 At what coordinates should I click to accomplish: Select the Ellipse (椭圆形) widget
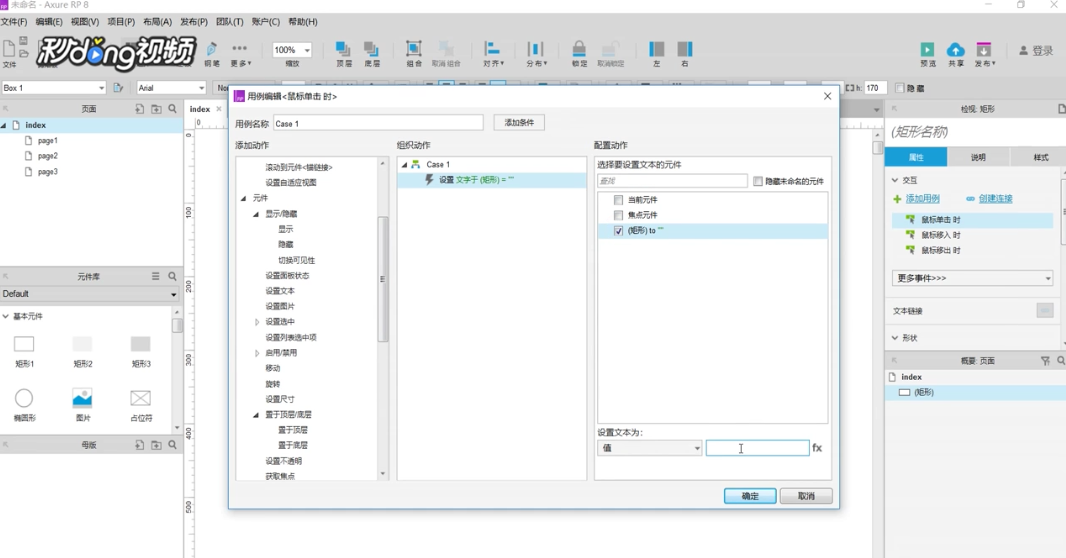click(x=24, y=398)
